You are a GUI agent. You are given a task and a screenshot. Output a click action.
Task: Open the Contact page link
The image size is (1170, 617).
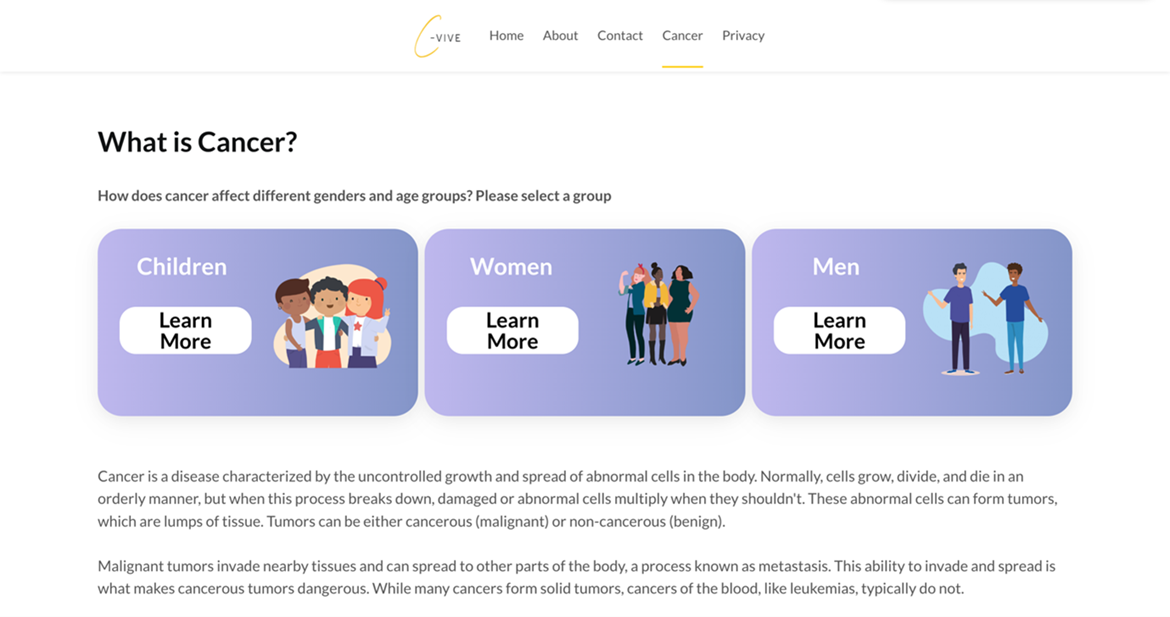[x=619, y=35]
